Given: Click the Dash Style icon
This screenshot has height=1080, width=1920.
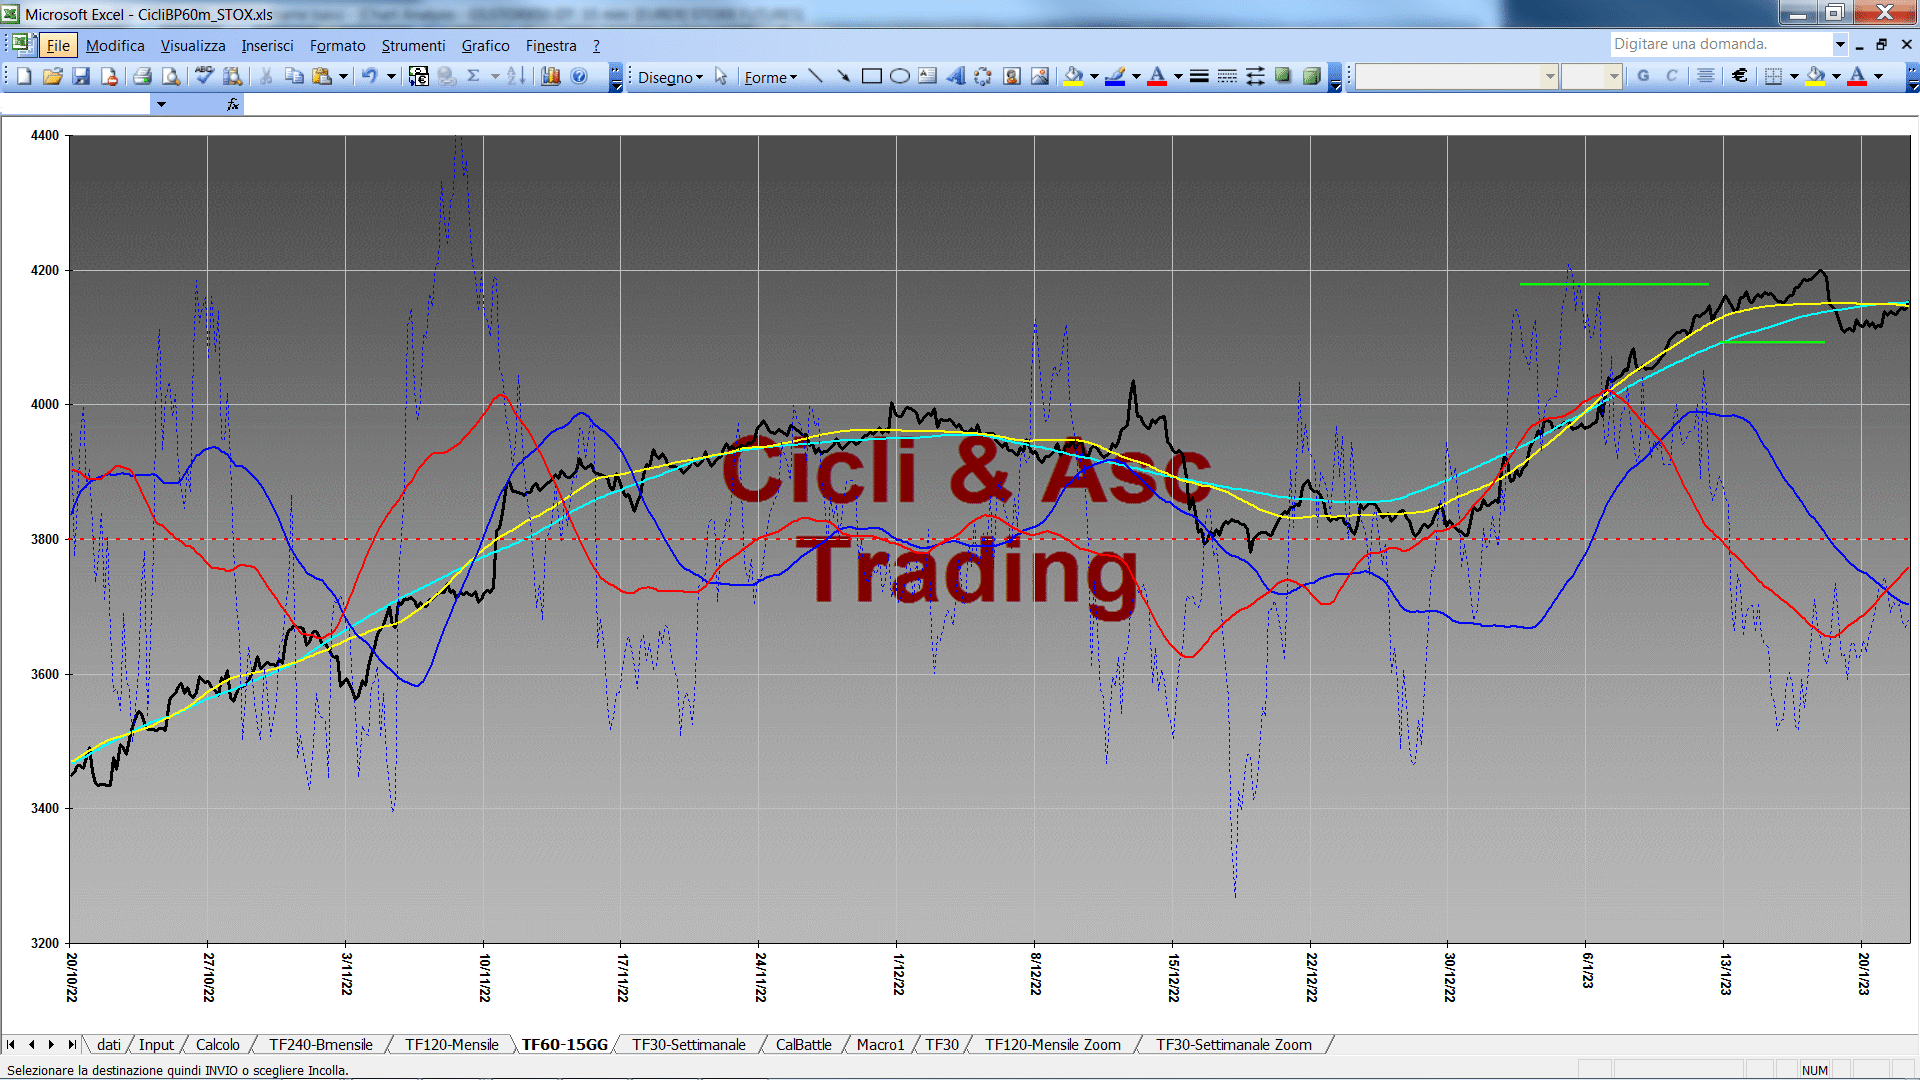Looking at the screenshot, I should [x=1227, y=77].
